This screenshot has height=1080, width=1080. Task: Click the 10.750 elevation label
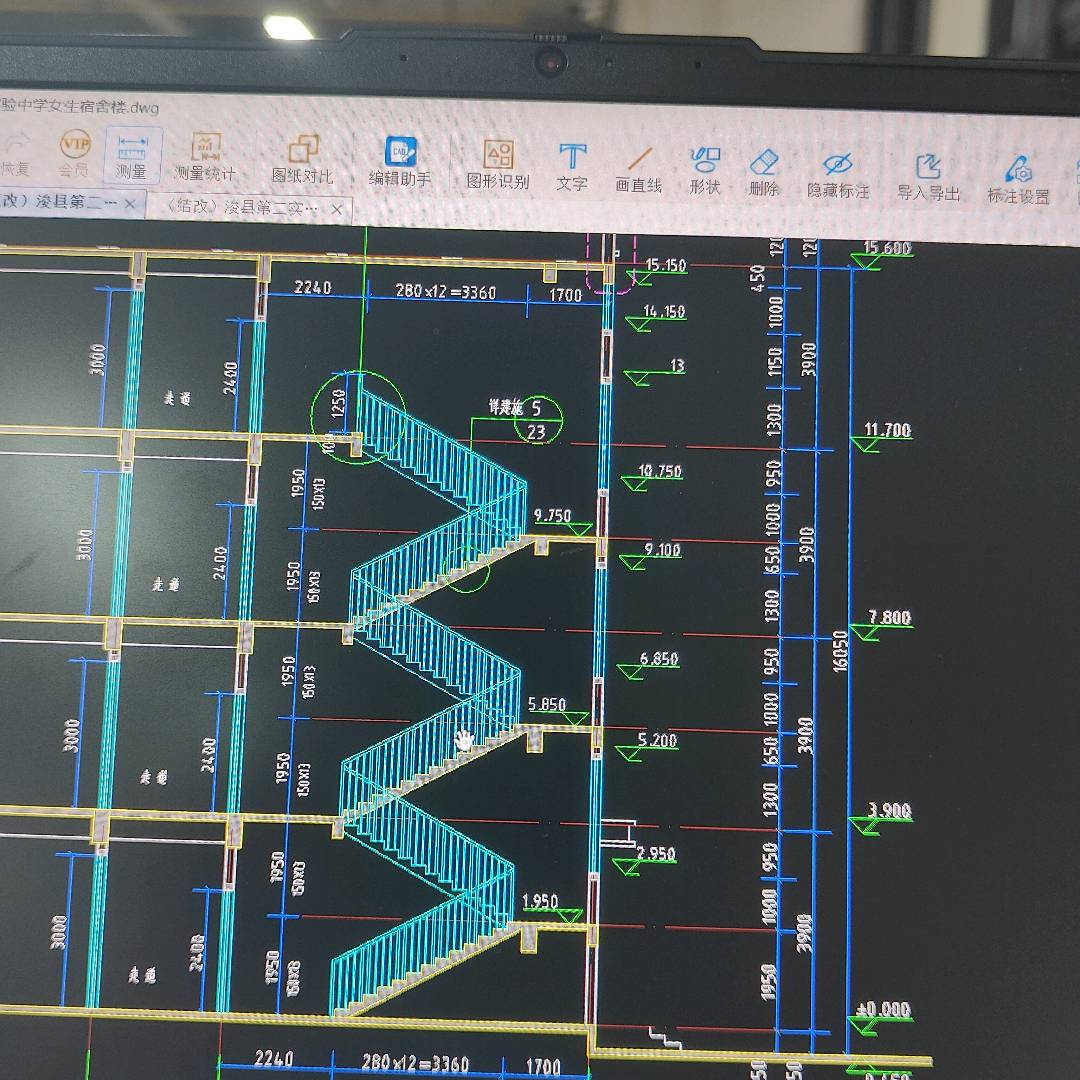pos(660,471)
